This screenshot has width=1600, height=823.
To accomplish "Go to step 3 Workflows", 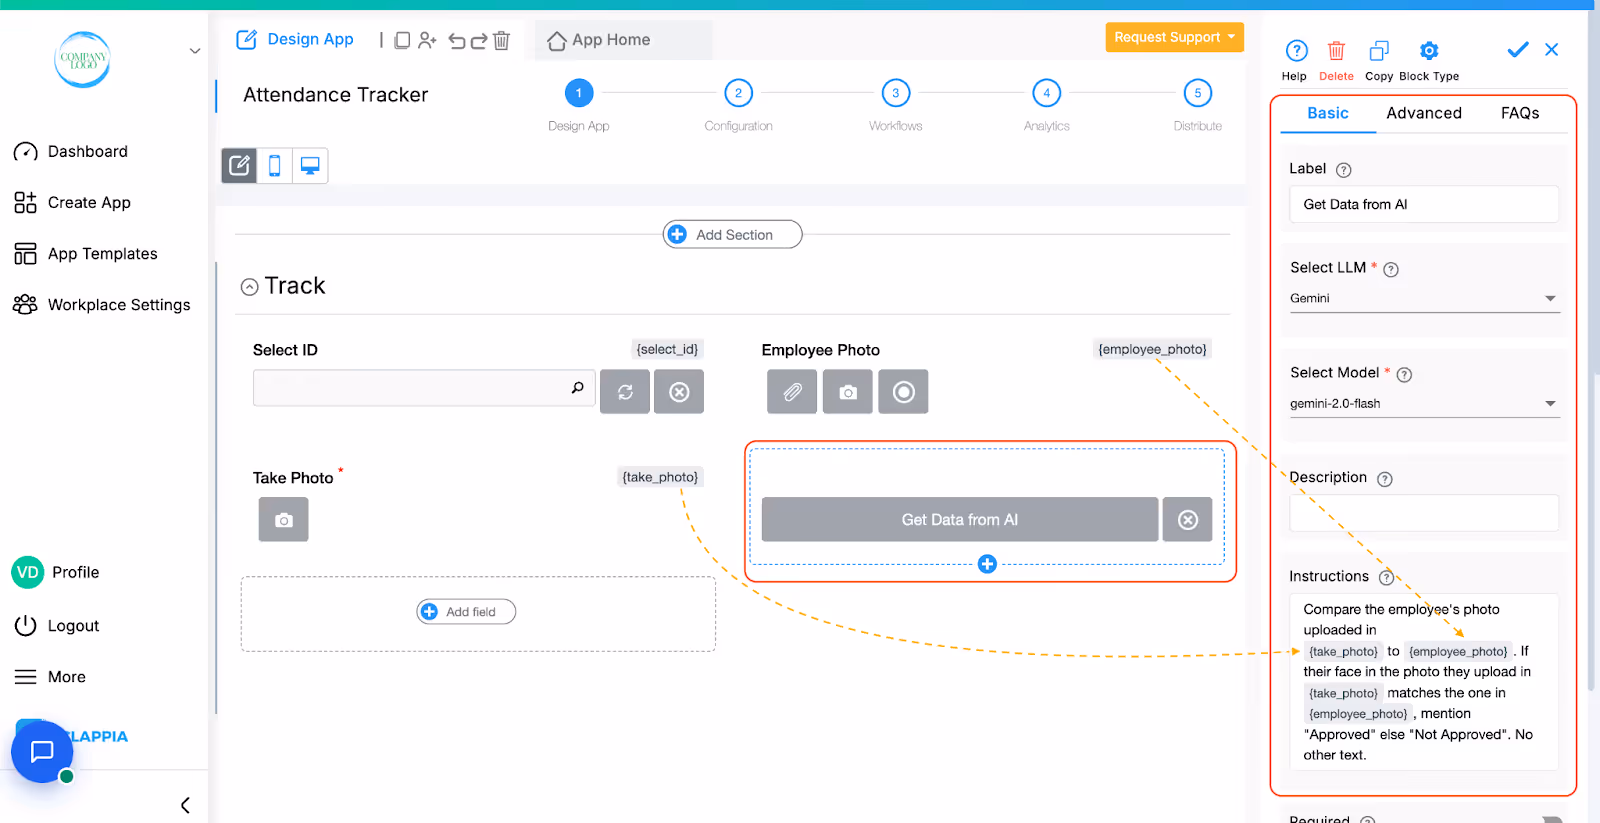I will [896, 93].
